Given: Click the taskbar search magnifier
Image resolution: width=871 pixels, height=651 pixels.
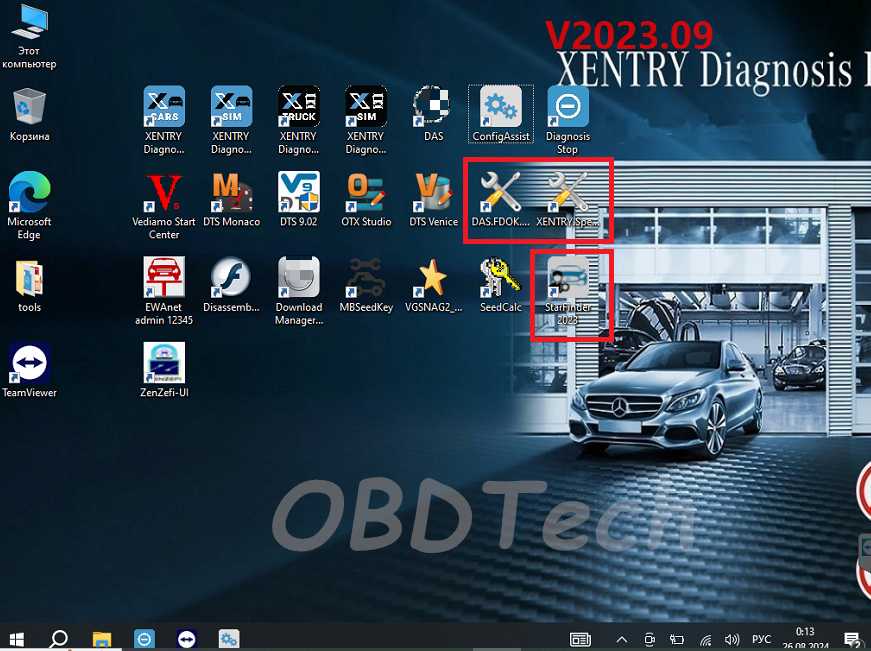Looking at the screenshot, I should (x=58, y=639).
